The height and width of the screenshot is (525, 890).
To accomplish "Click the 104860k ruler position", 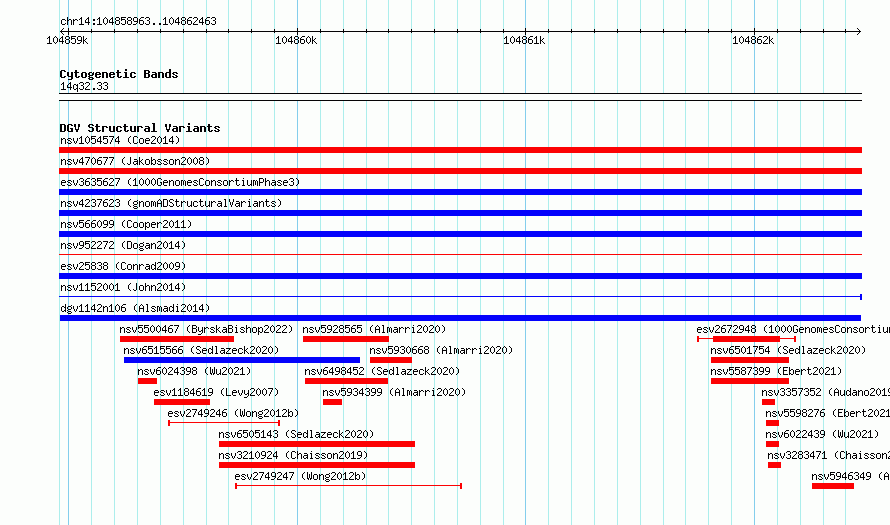I will 296,40.
